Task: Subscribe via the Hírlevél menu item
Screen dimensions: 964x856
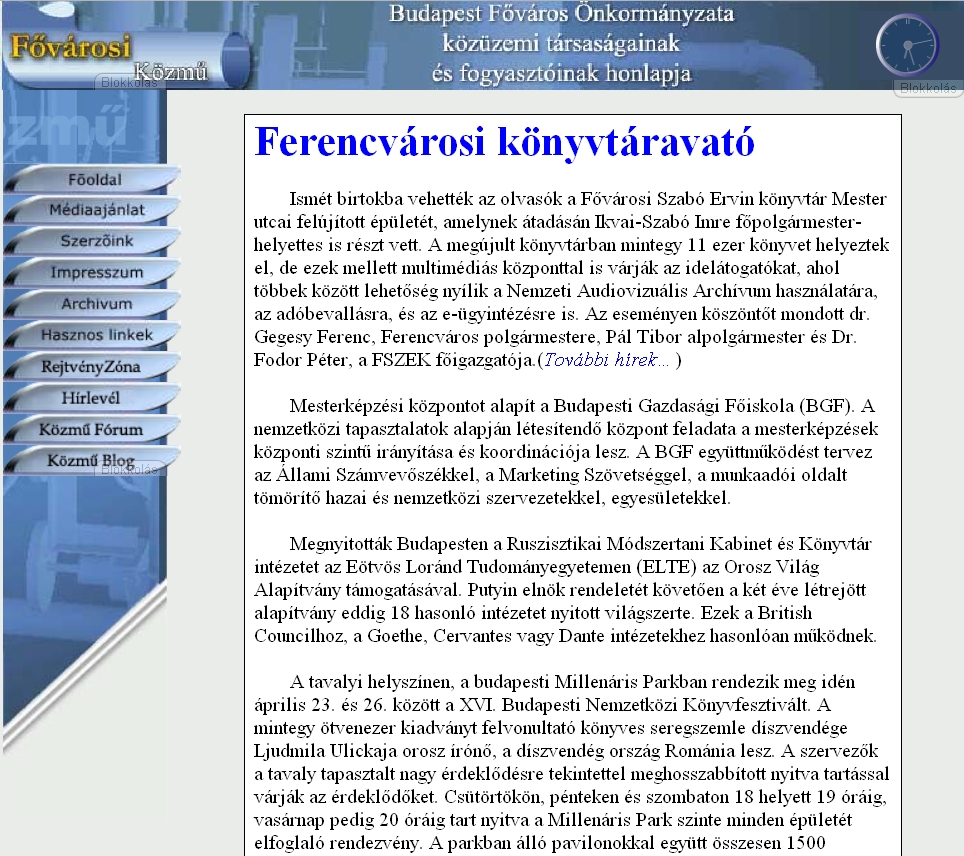Action: coord(92,398)
